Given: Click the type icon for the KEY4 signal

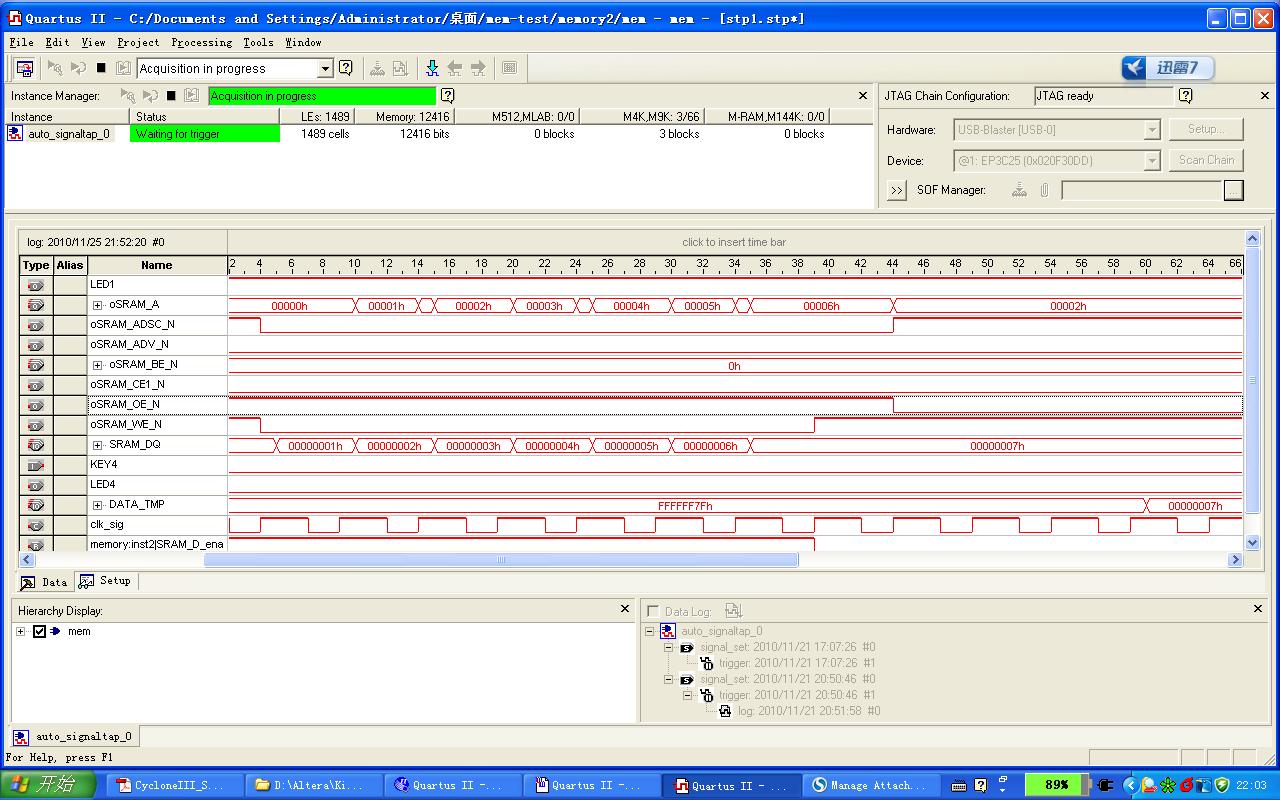Looking at the screenshot, I should (36, 465).
